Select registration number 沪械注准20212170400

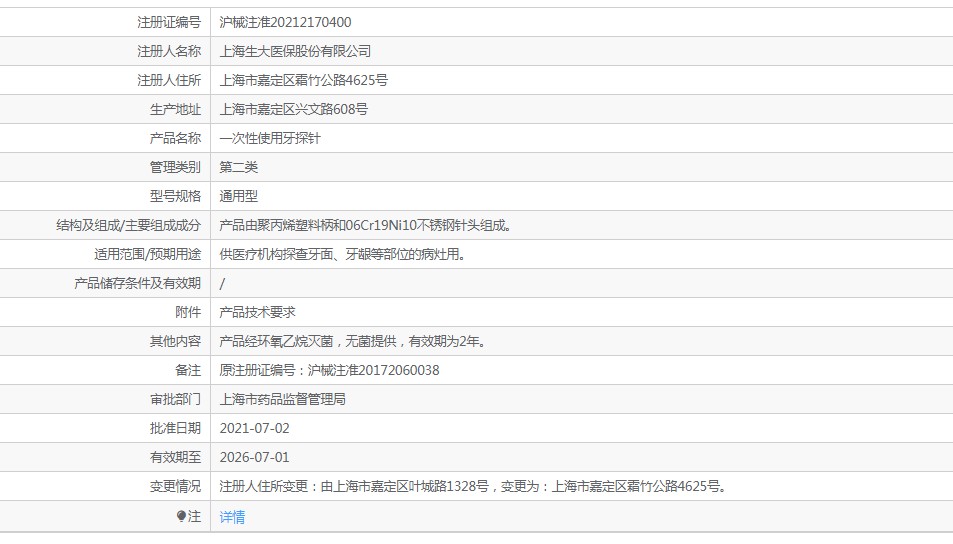tap(285, 22)
